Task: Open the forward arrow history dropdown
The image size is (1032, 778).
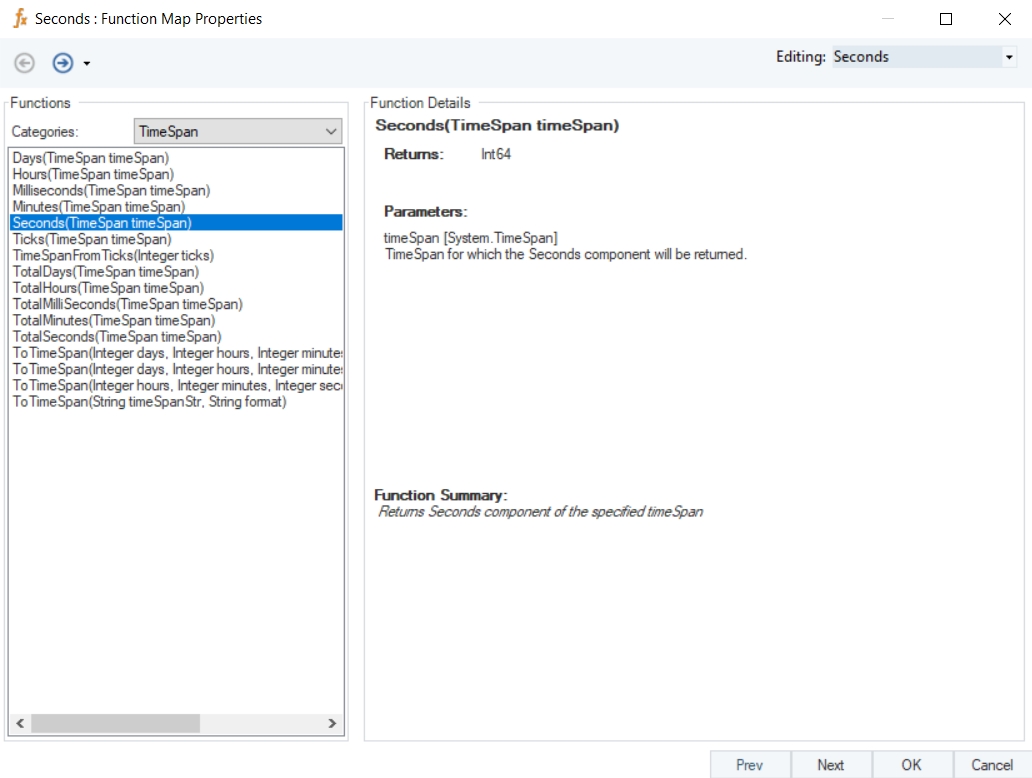Action: coord(87,64)
